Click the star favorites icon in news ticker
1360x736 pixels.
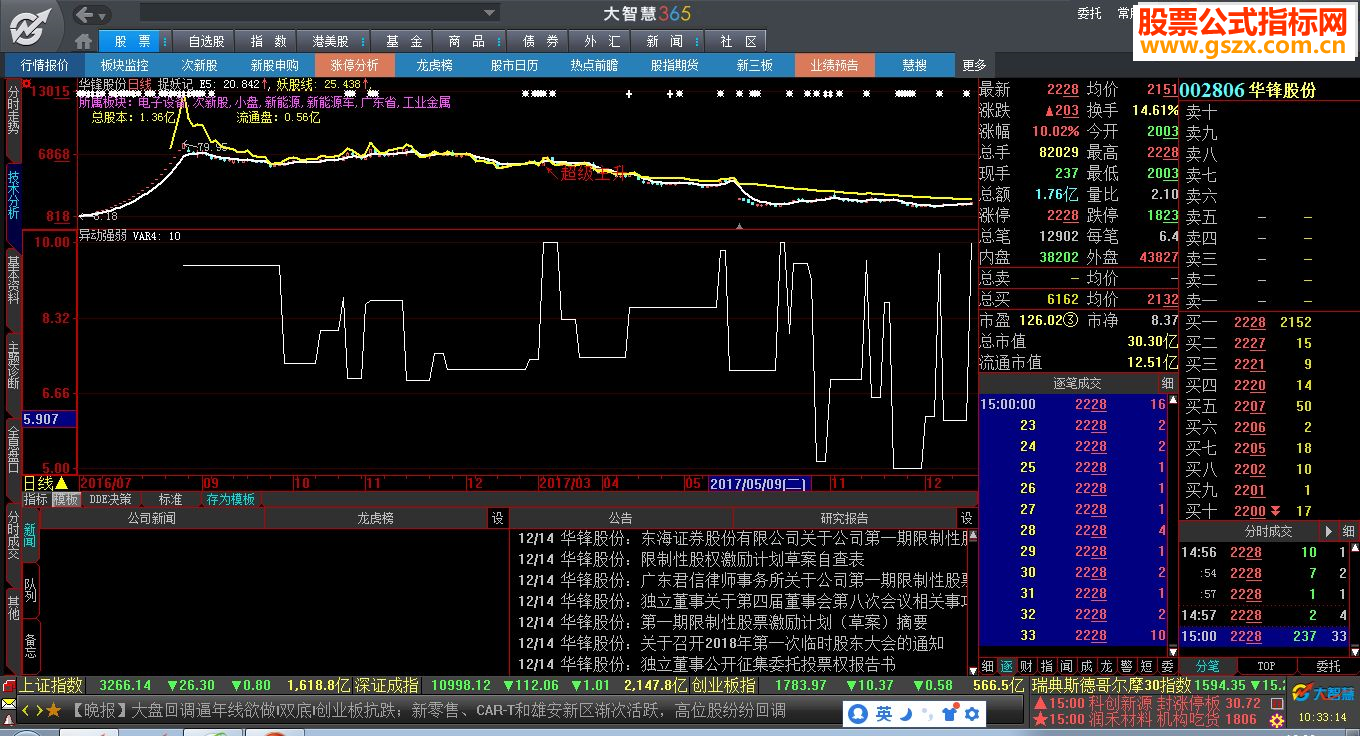[53, 710]
